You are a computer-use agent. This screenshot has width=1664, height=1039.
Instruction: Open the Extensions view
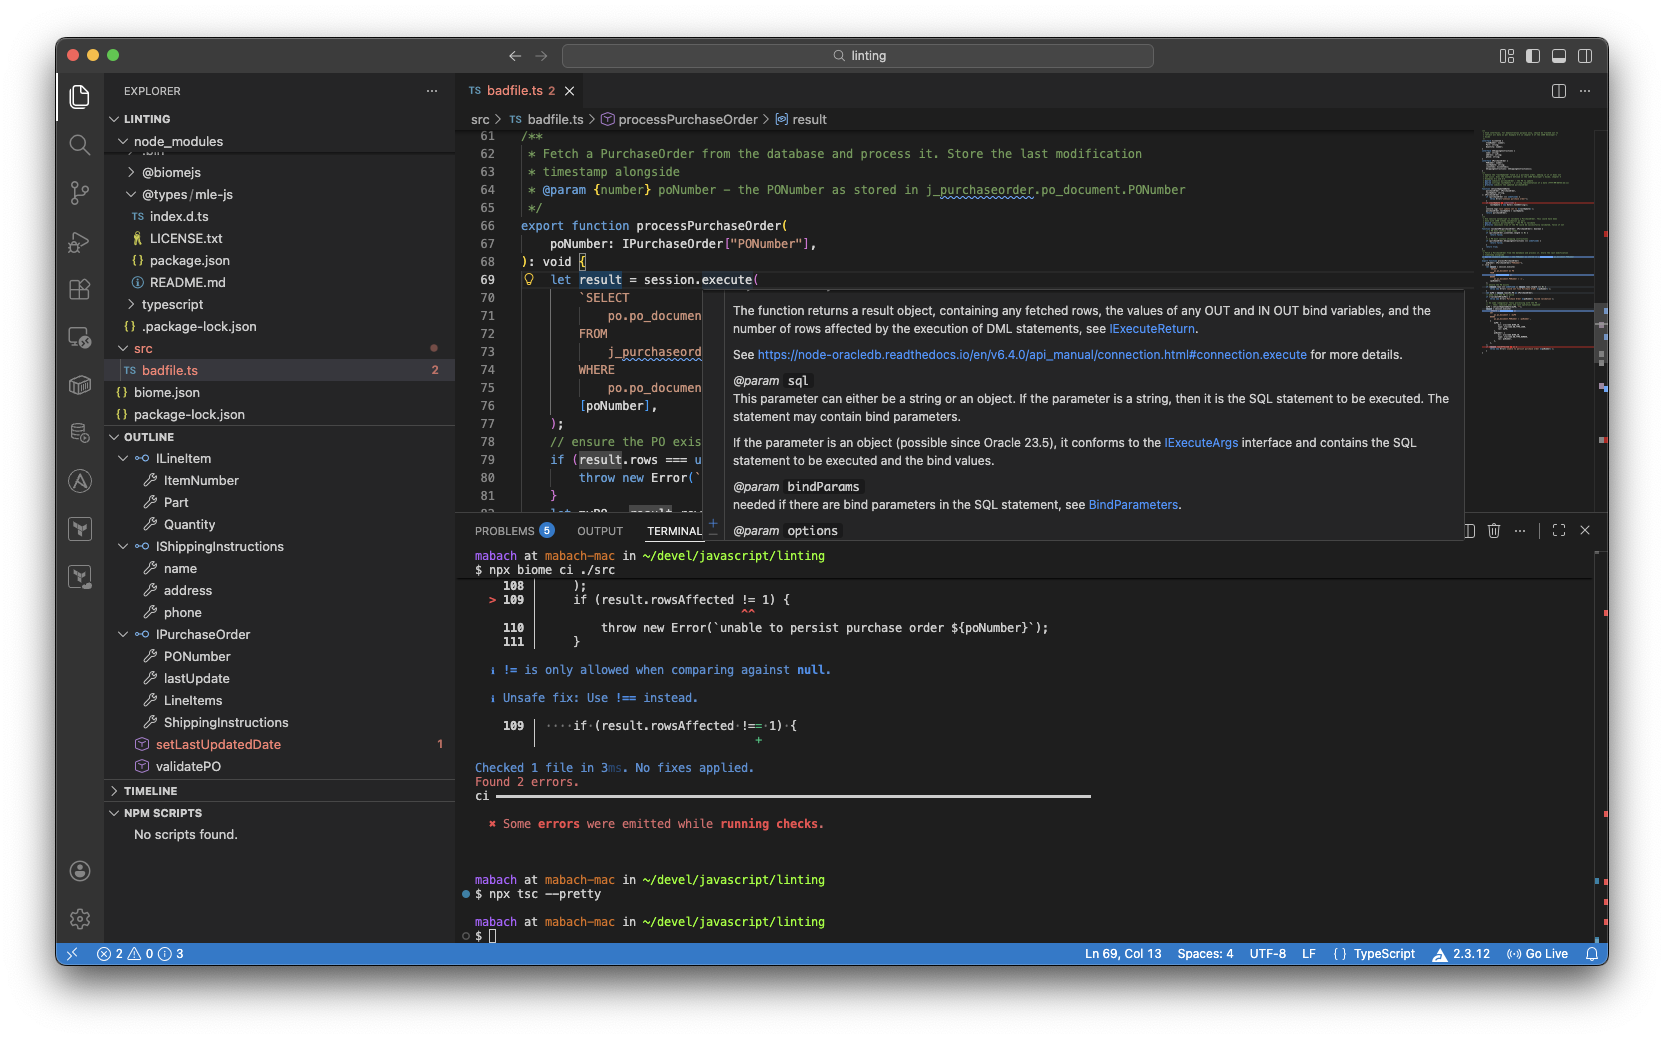click(x=80, y=290)
